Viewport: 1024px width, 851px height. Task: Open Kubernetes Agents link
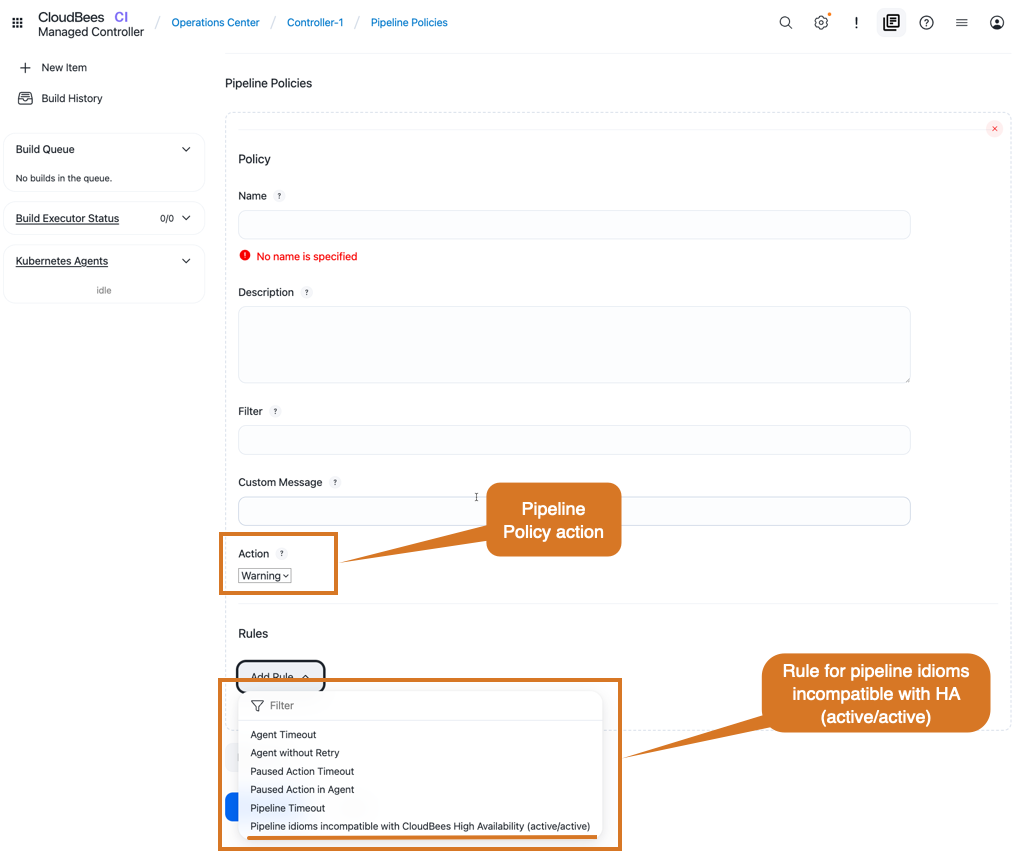click(62, 261)
